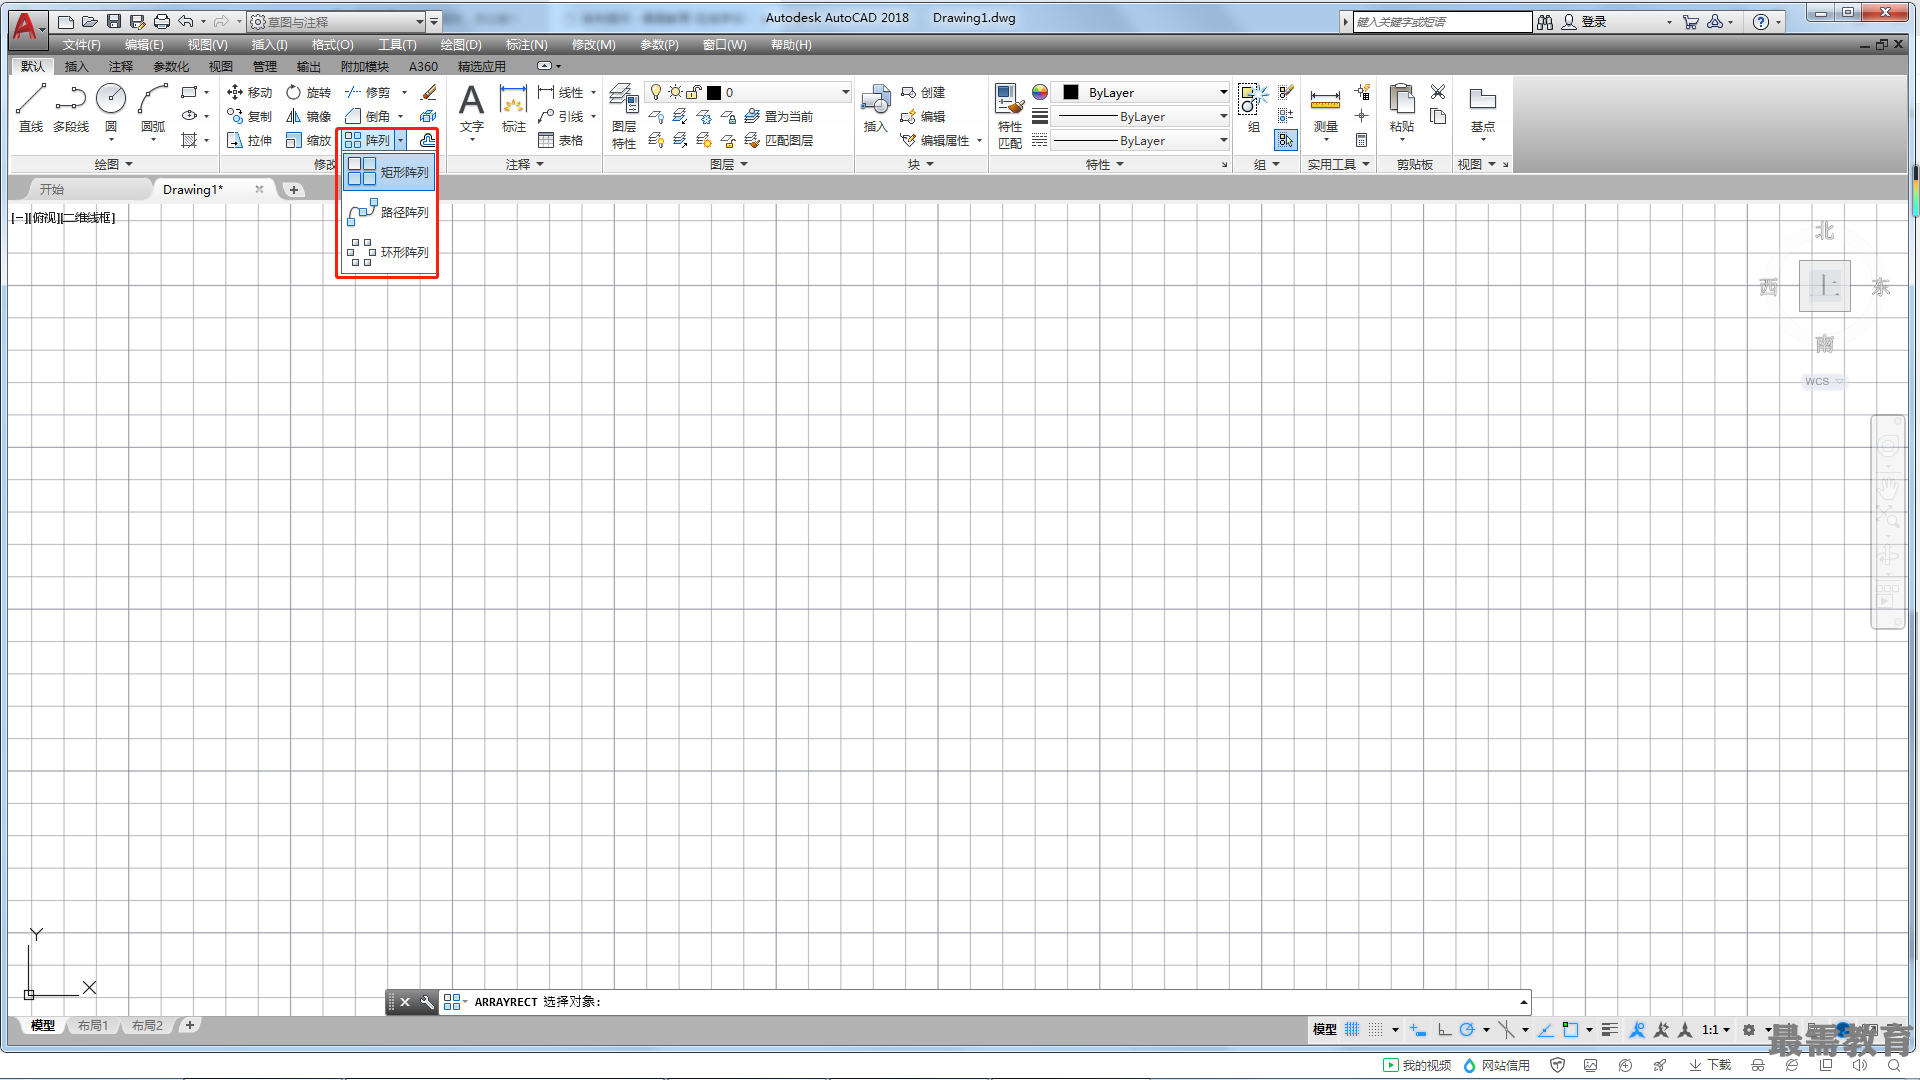Click the Trim (修剪) tool
This screenshot has width=1920, height=1080.
pos(368,92)
